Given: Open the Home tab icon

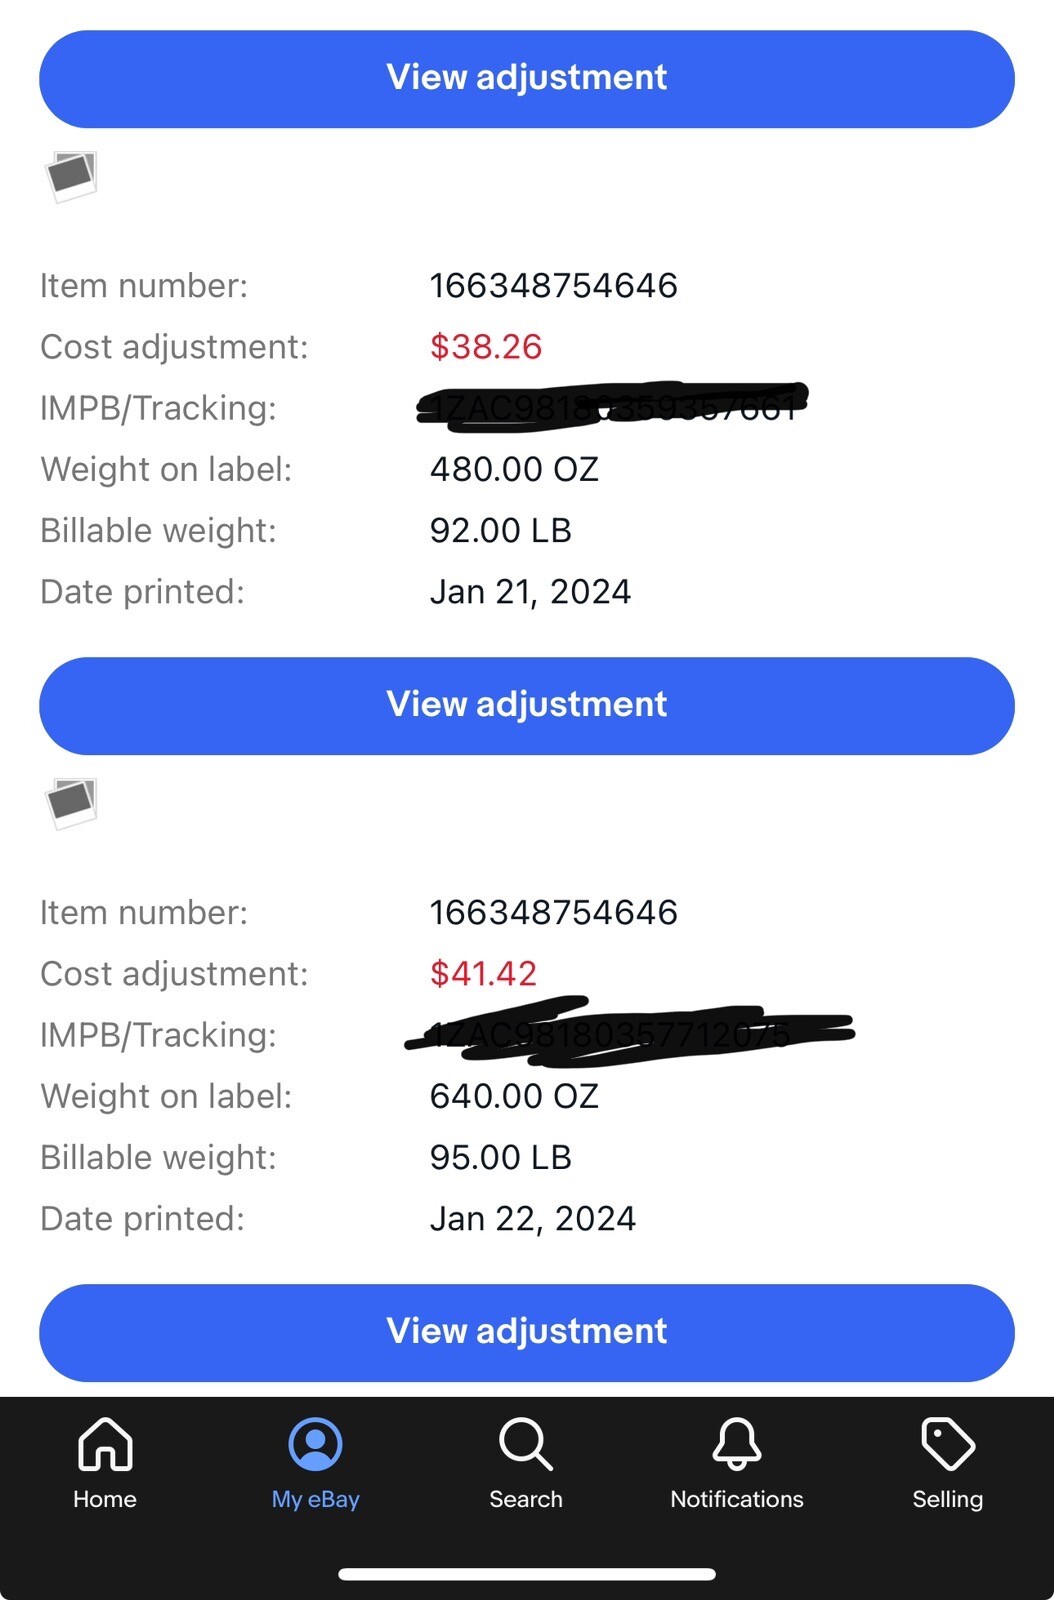Looking at the screenshot, I should [105, 1445].
